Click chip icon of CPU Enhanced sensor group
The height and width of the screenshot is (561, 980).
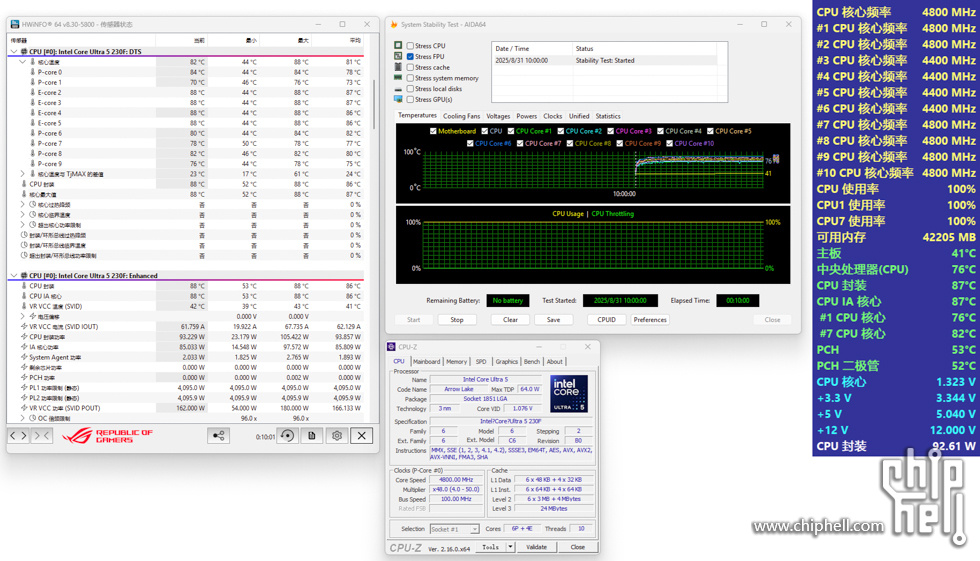coord(24,276)
